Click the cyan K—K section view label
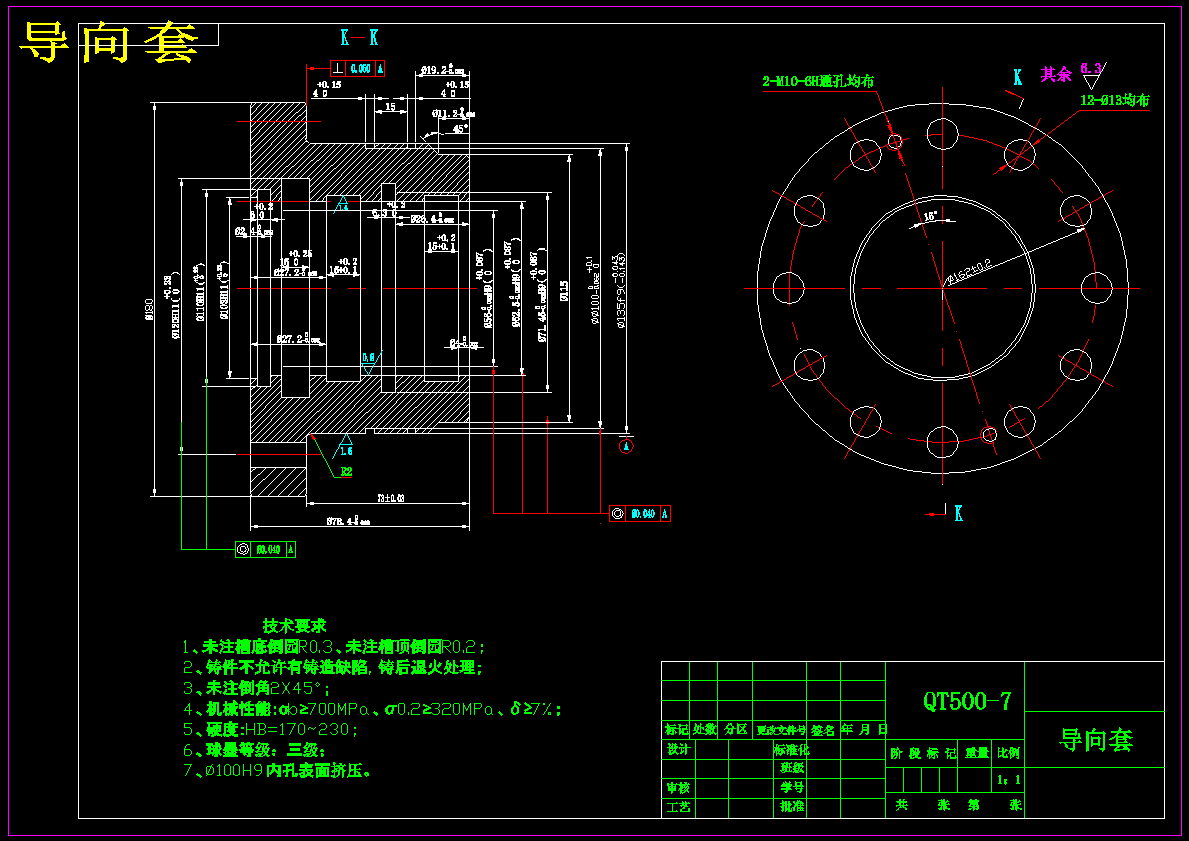The image size is (1189, 841). tap(359, 37)
